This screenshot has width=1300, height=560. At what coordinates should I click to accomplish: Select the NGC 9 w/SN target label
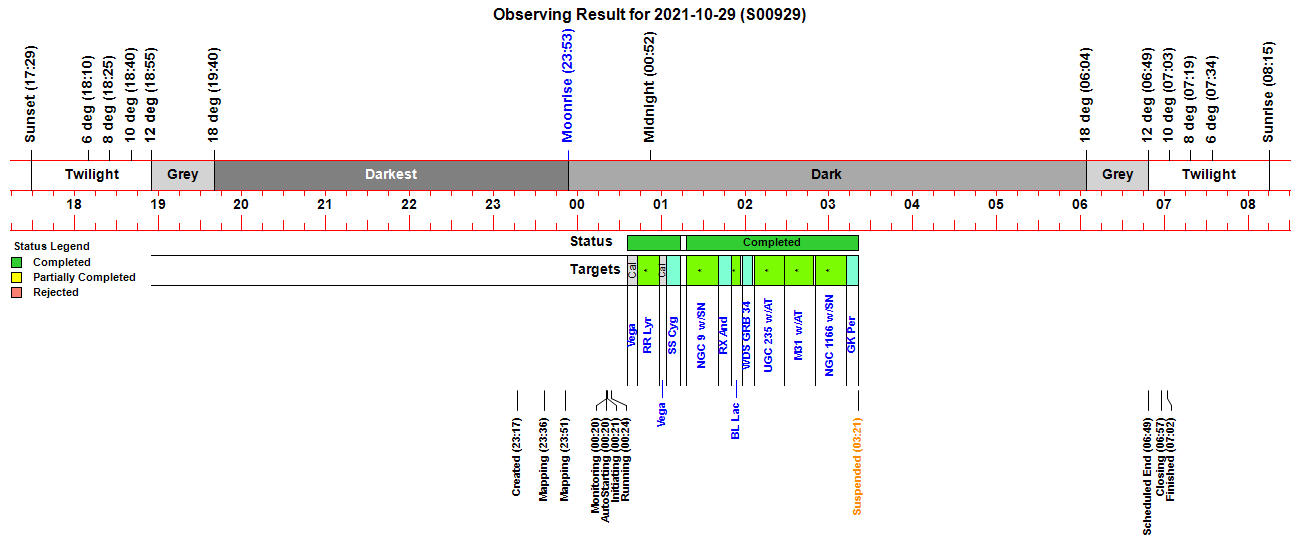tap(701, 337)
